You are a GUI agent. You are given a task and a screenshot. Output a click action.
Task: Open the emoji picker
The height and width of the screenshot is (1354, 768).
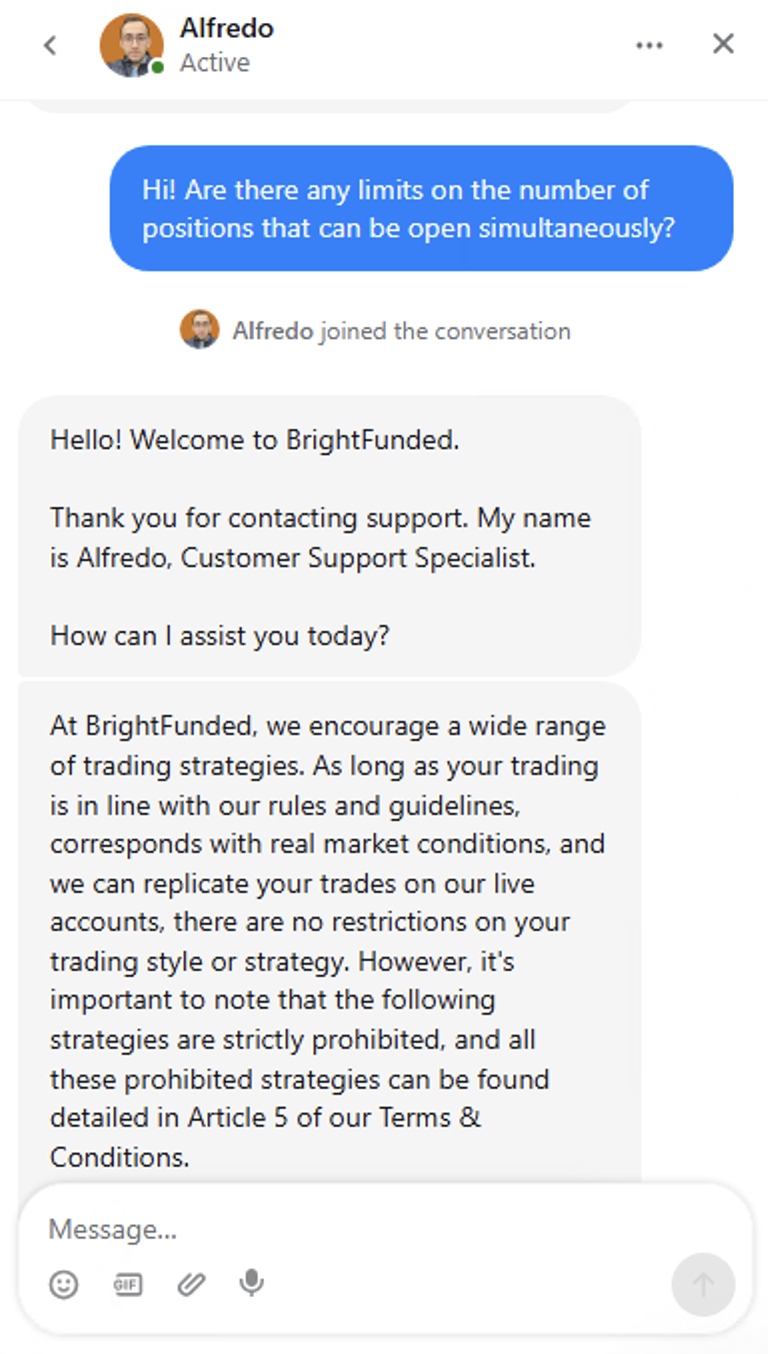click(x=64, y=1284)
